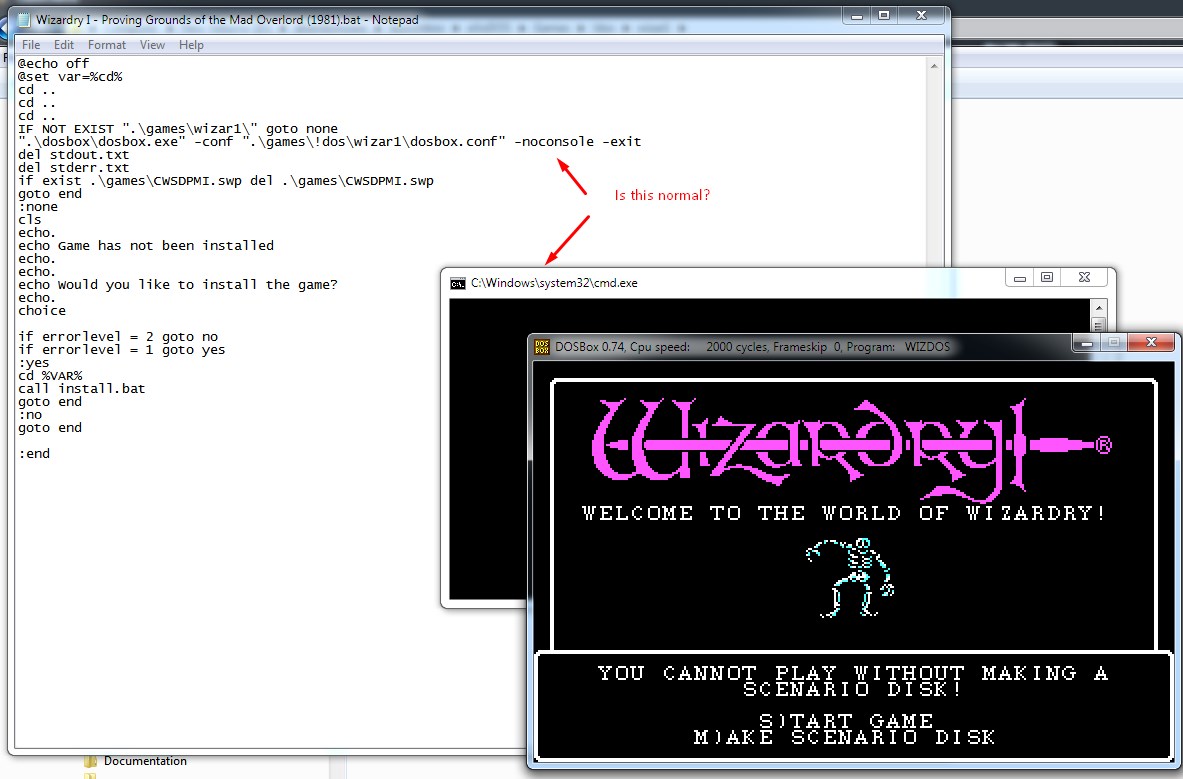The image size is (1183, 779).
Task: Click the ':none' label line
Action: pyautogui.click(x=38, y=207)
